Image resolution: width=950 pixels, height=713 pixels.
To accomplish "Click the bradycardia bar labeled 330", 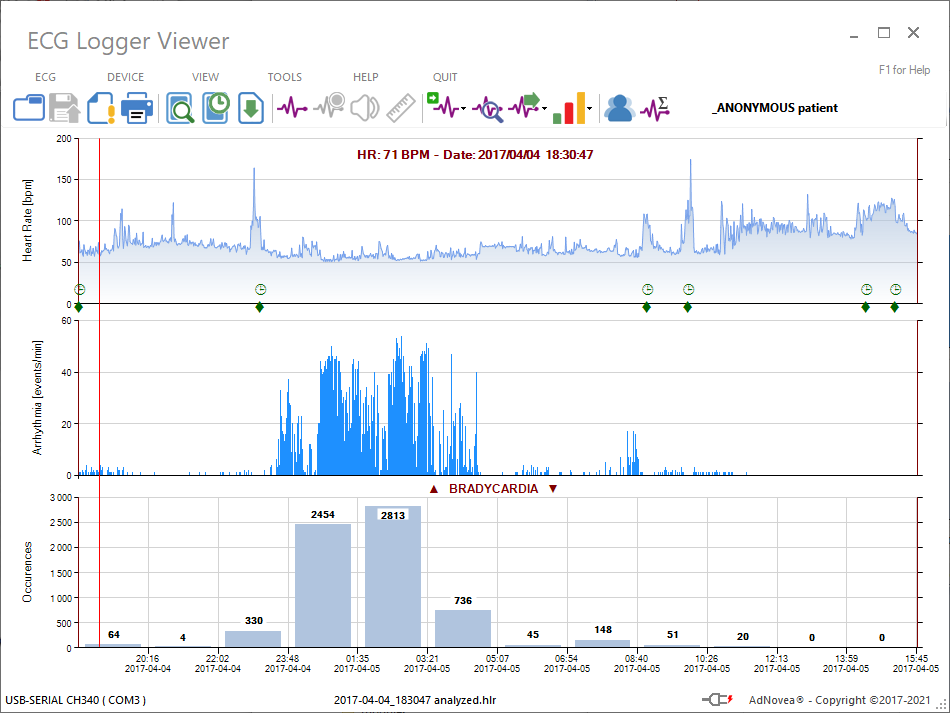I will pyautogui.click(x=253, y=638).
